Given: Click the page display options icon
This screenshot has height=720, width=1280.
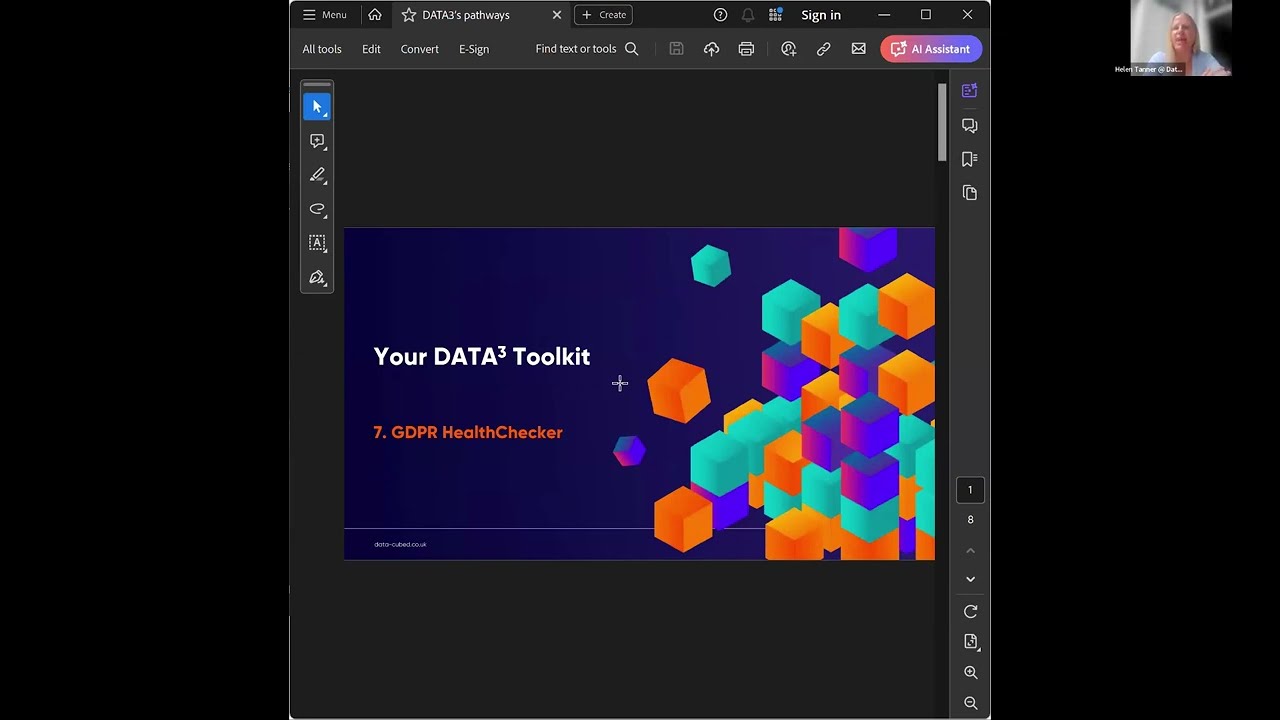Looking at the screenshot, I should pos(970,642).
